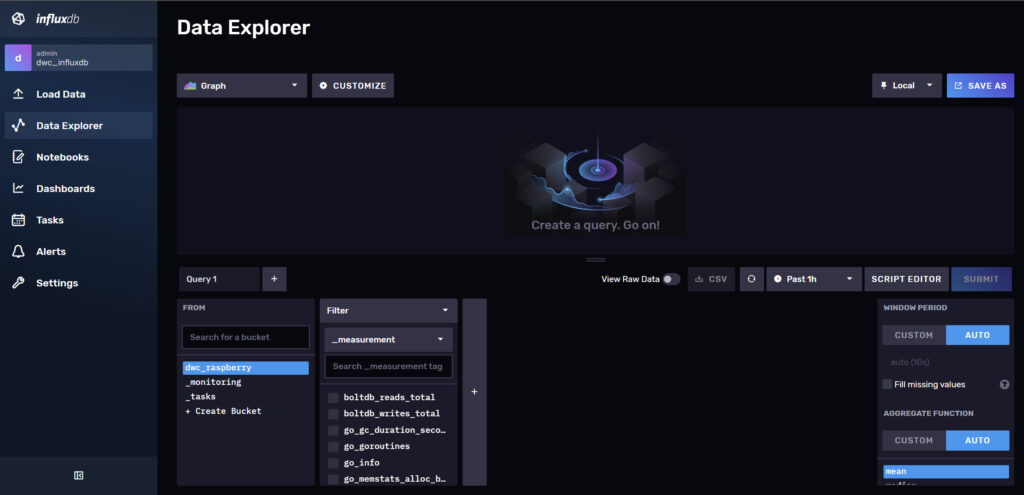This screenshot has height=495, width=1024.
Task: Click the Settings wrench icon
Action: click(18, 283)
